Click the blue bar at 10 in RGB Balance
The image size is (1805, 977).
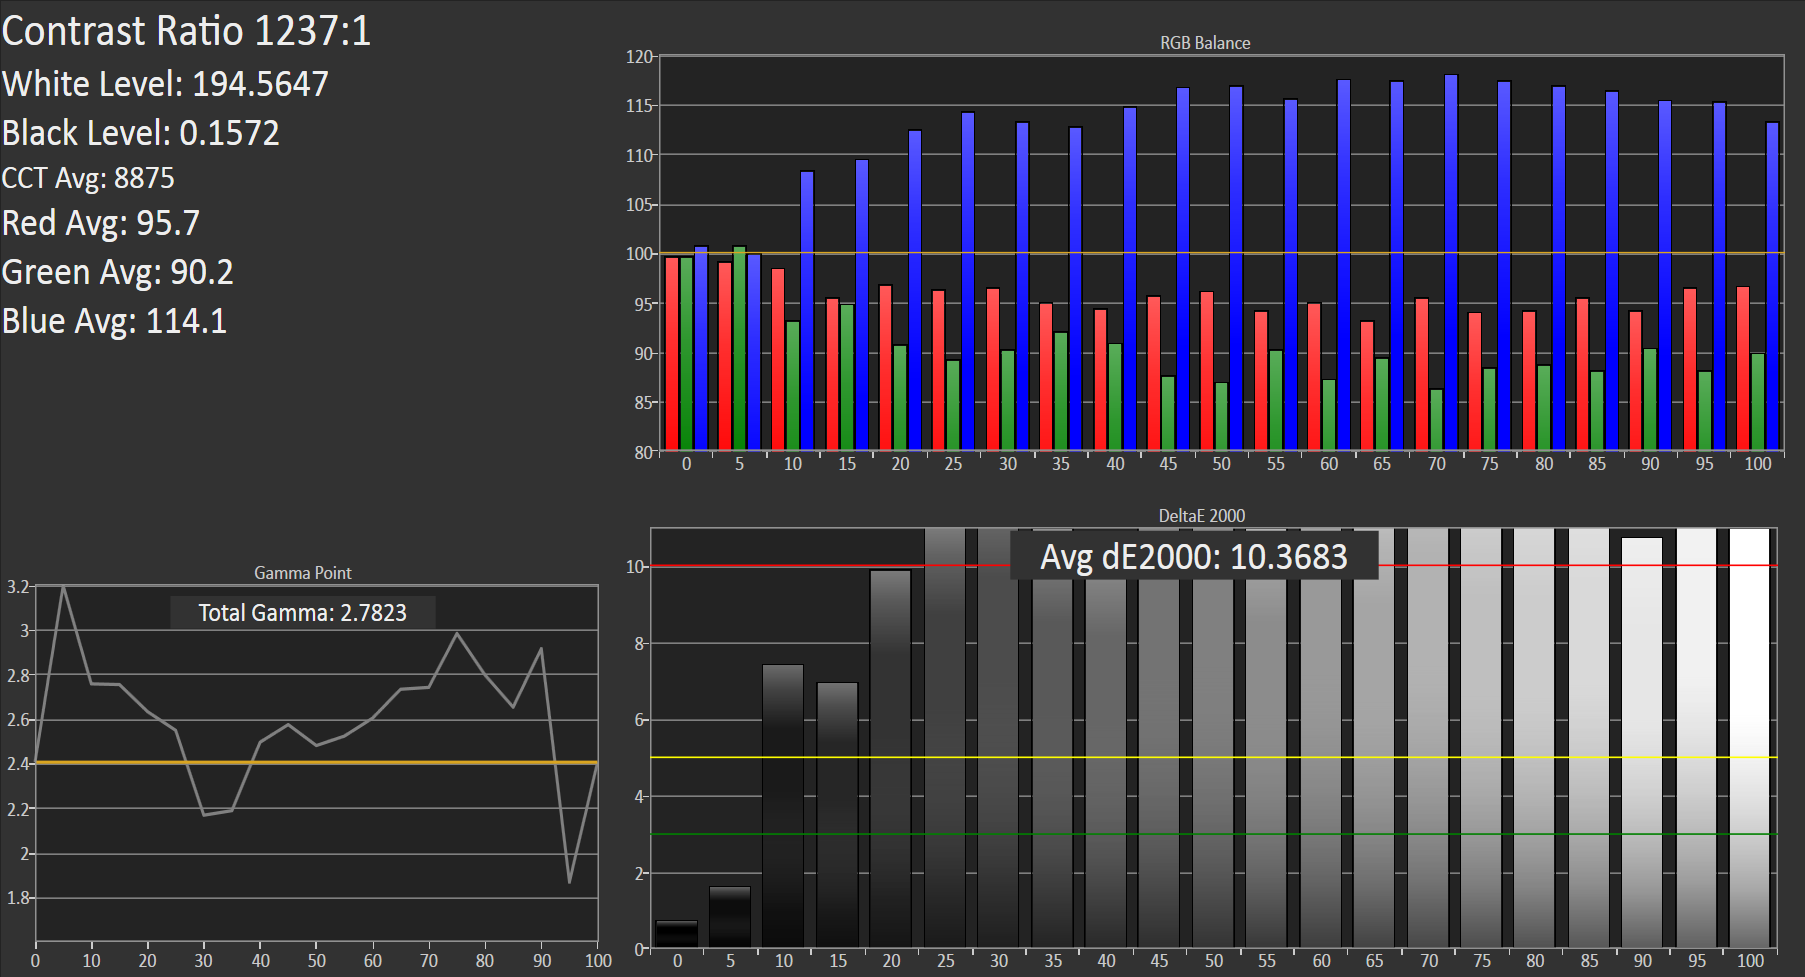(x=807, y=310)
